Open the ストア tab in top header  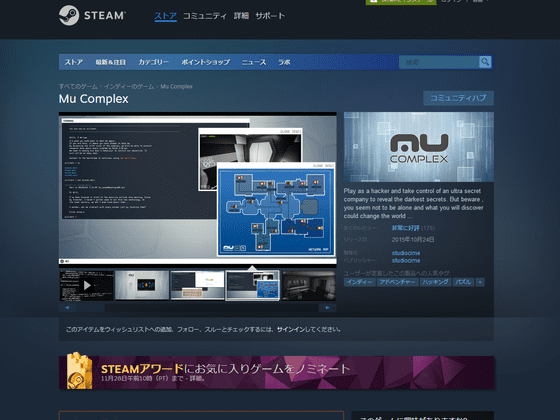coord(165,16)
